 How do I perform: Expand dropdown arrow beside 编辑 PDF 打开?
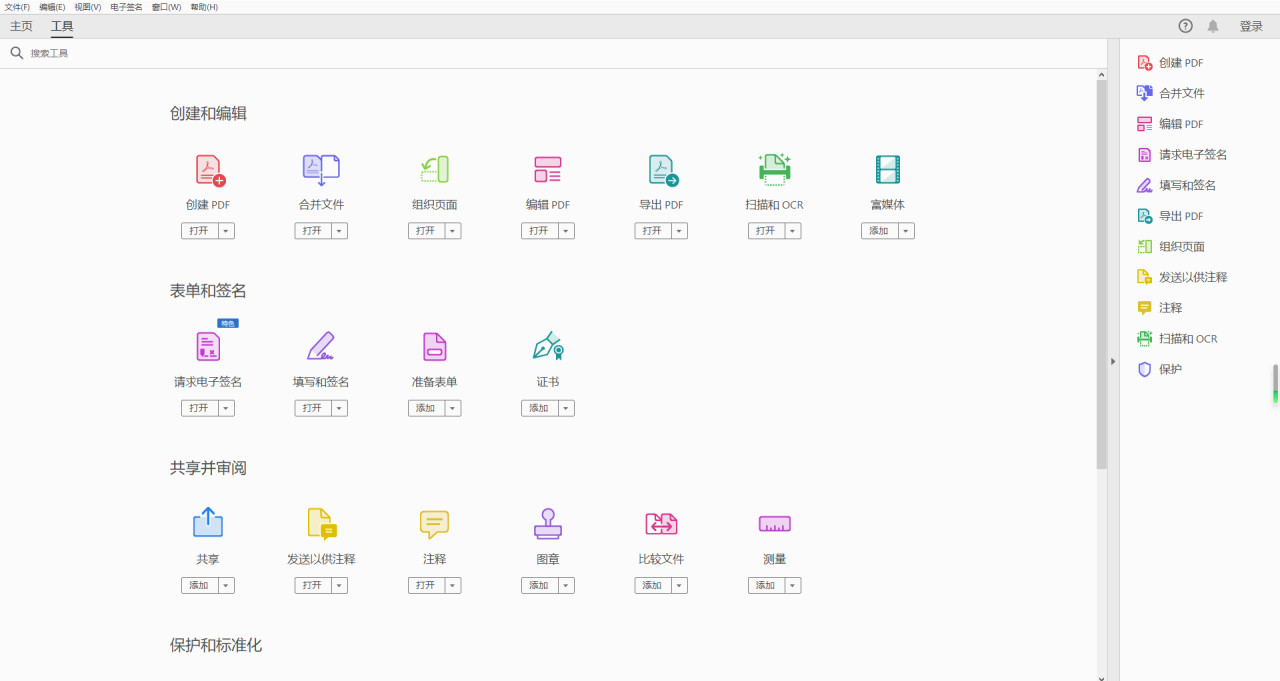click(567, 231)
